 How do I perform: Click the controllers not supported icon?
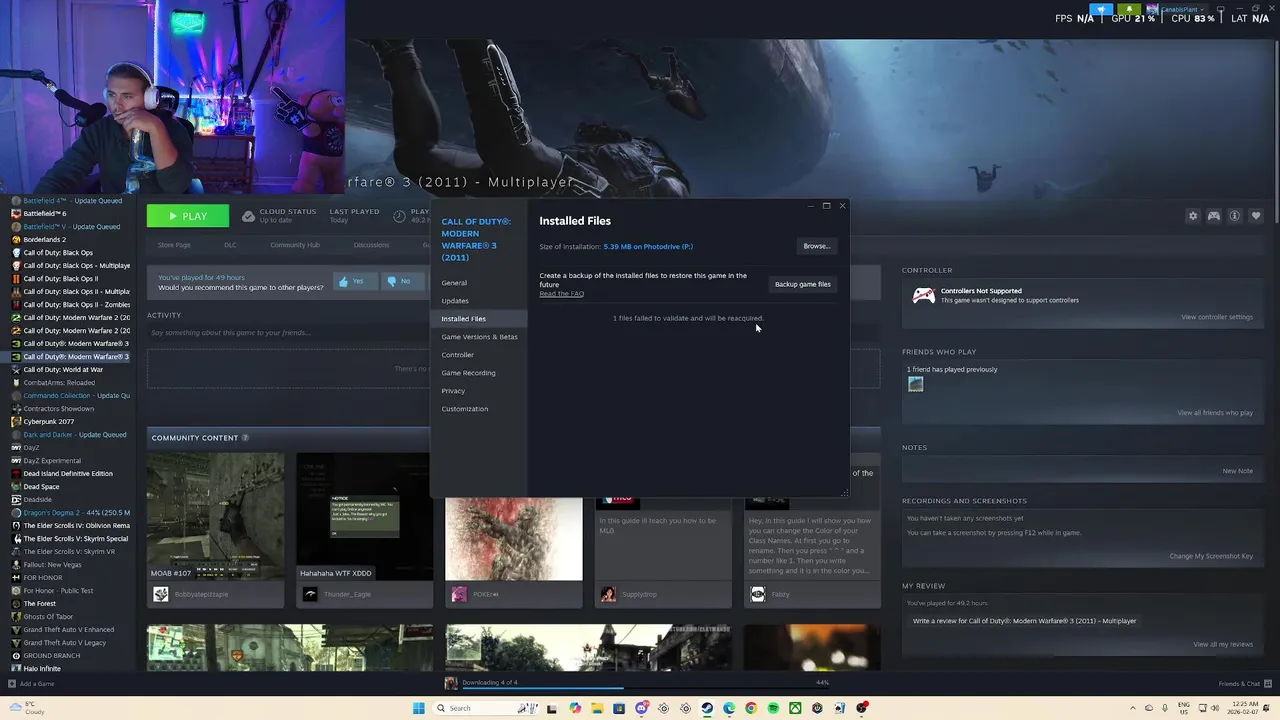pyautogui.click(x=924, y=295)
